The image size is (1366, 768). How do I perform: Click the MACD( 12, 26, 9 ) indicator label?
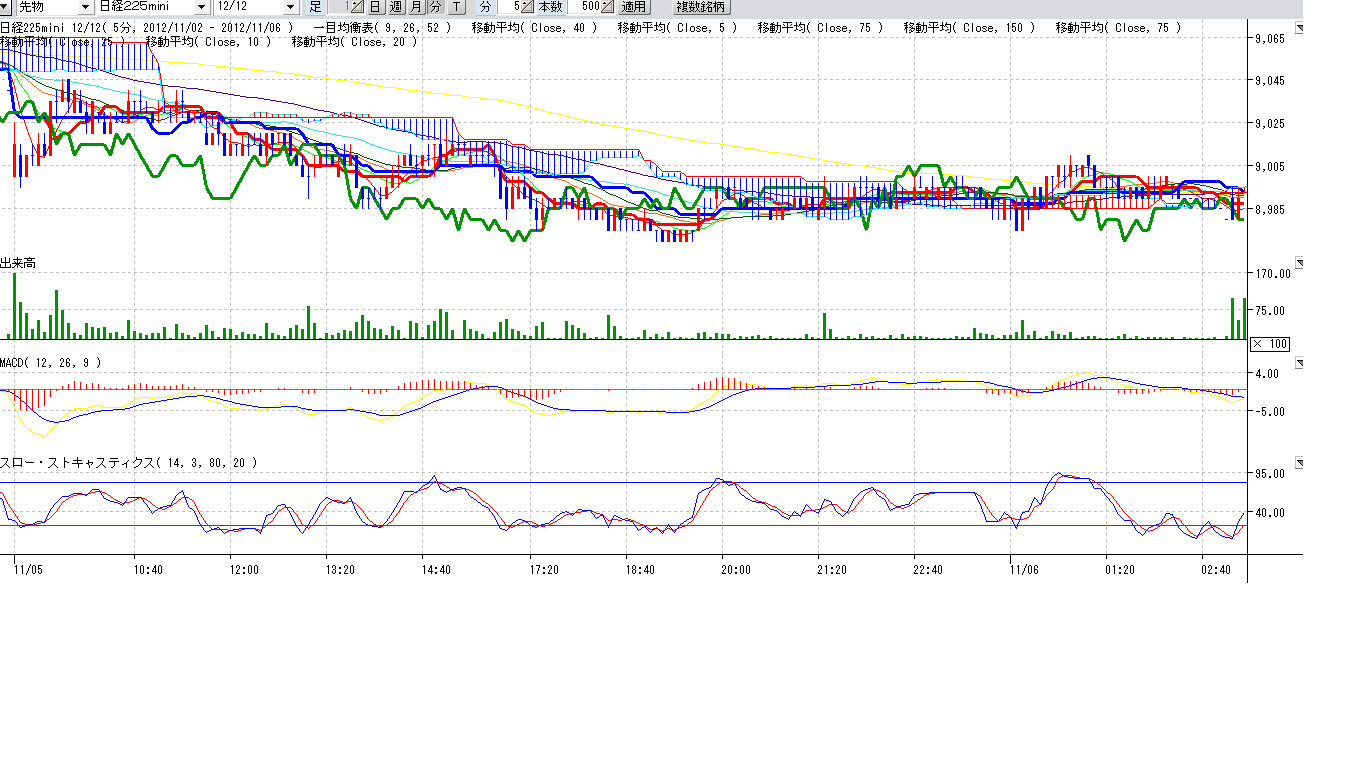[50, 362]
